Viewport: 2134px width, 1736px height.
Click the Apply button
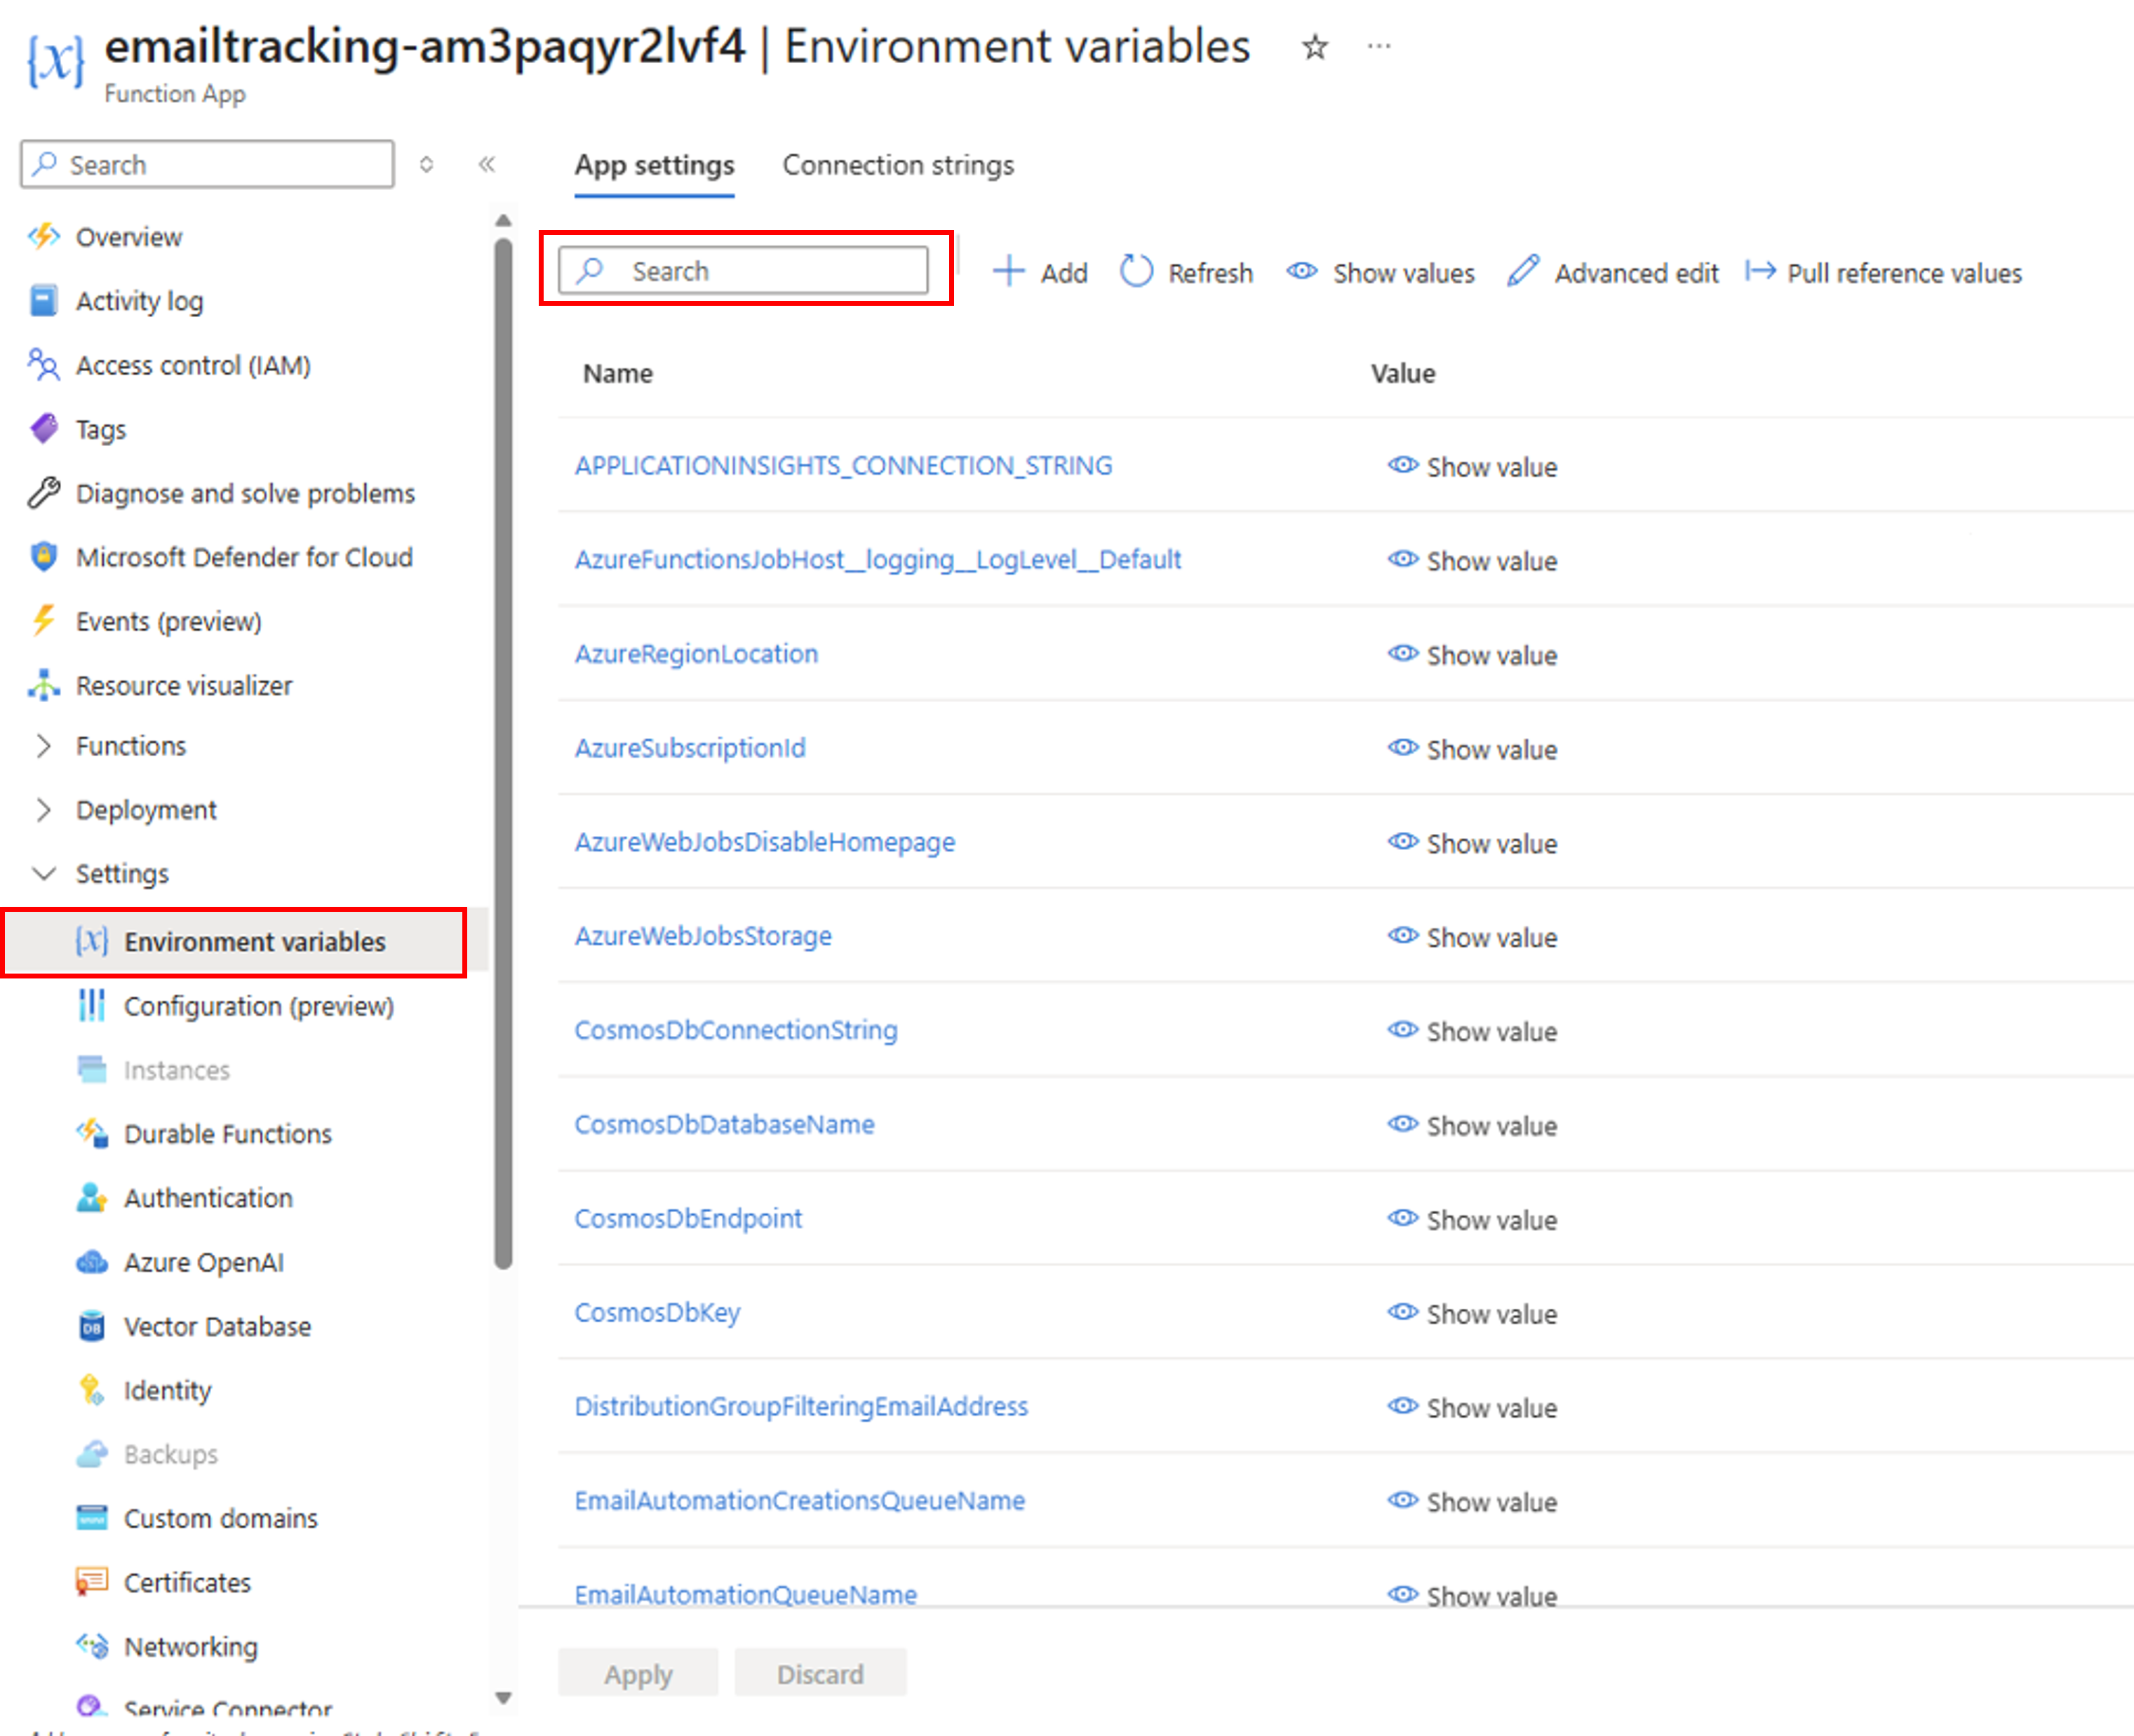point(638,1673)
